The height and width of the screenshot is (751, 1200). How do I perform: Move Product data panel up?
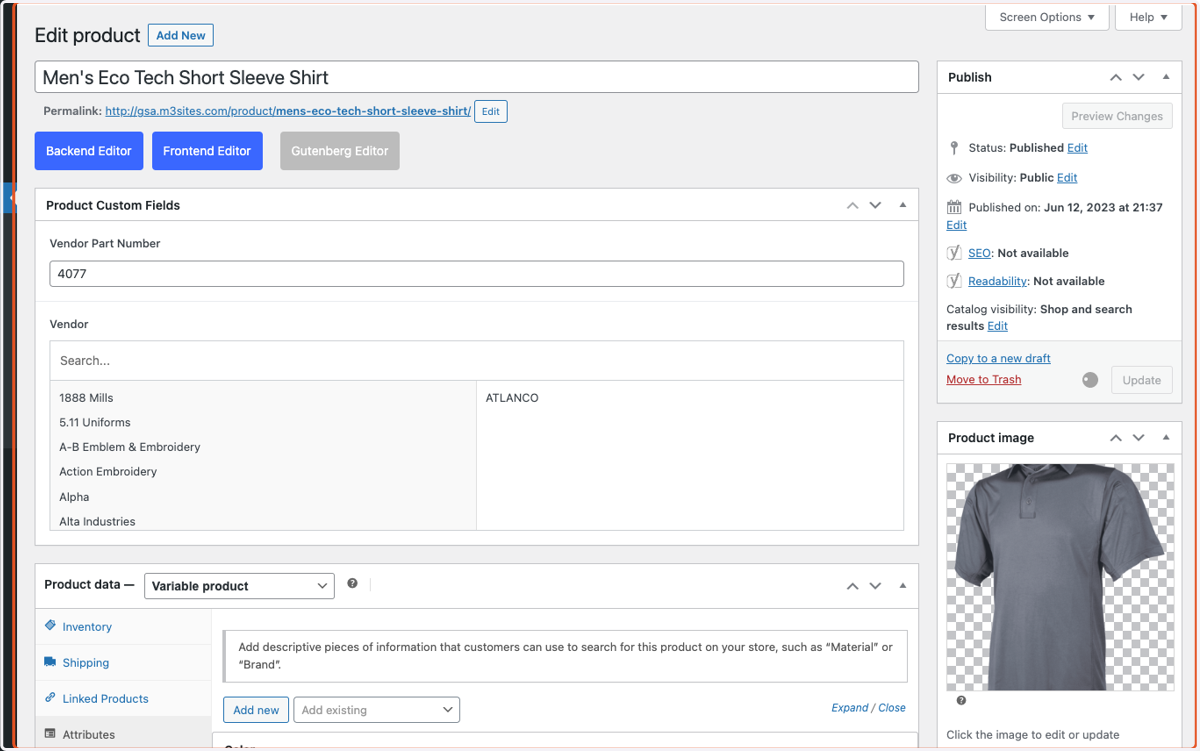click(852, 586)
